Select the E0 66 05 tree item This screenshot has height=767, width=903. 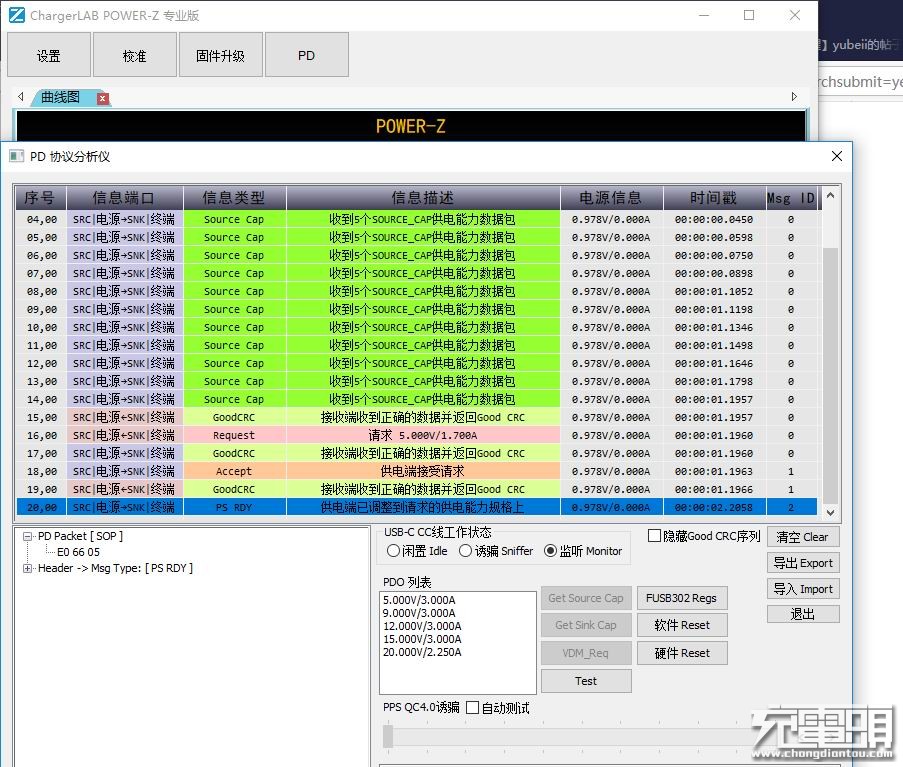78,552
